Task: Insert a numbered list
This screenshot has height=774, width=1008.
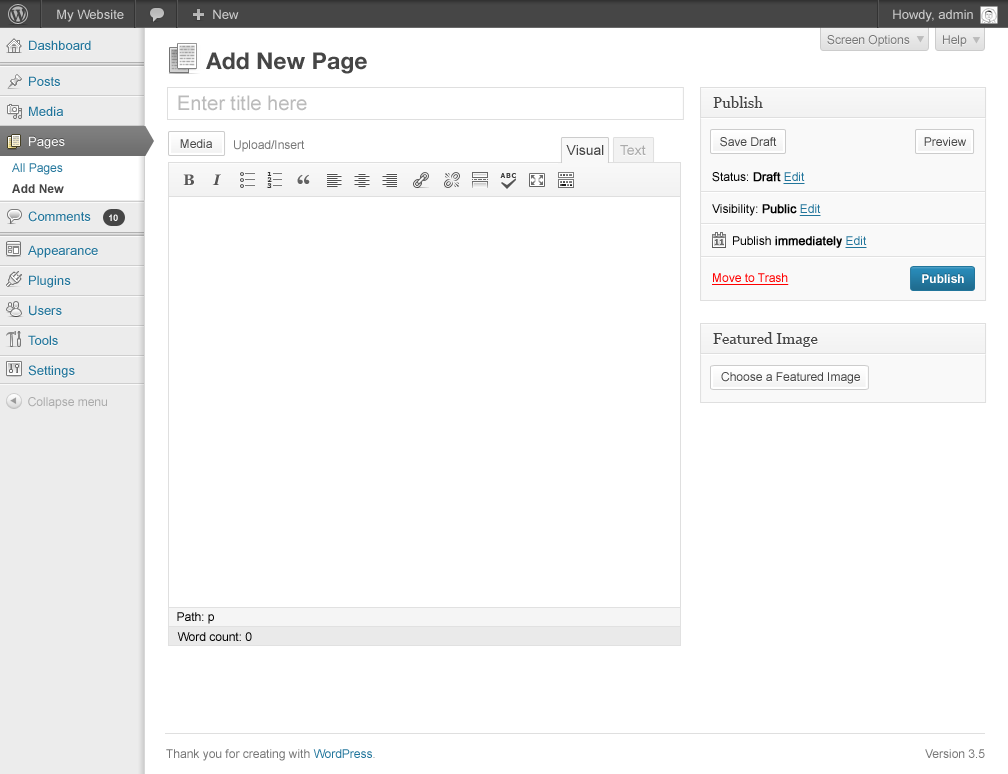Action: pos(275,180)
